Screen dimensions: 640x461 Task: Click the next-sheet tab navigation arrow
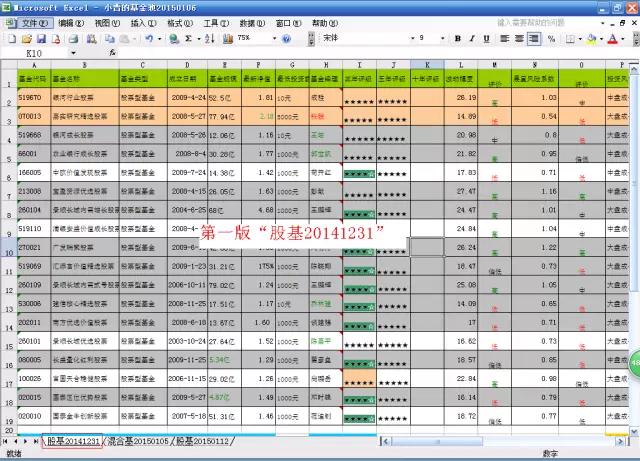click(x=25, y=441)
